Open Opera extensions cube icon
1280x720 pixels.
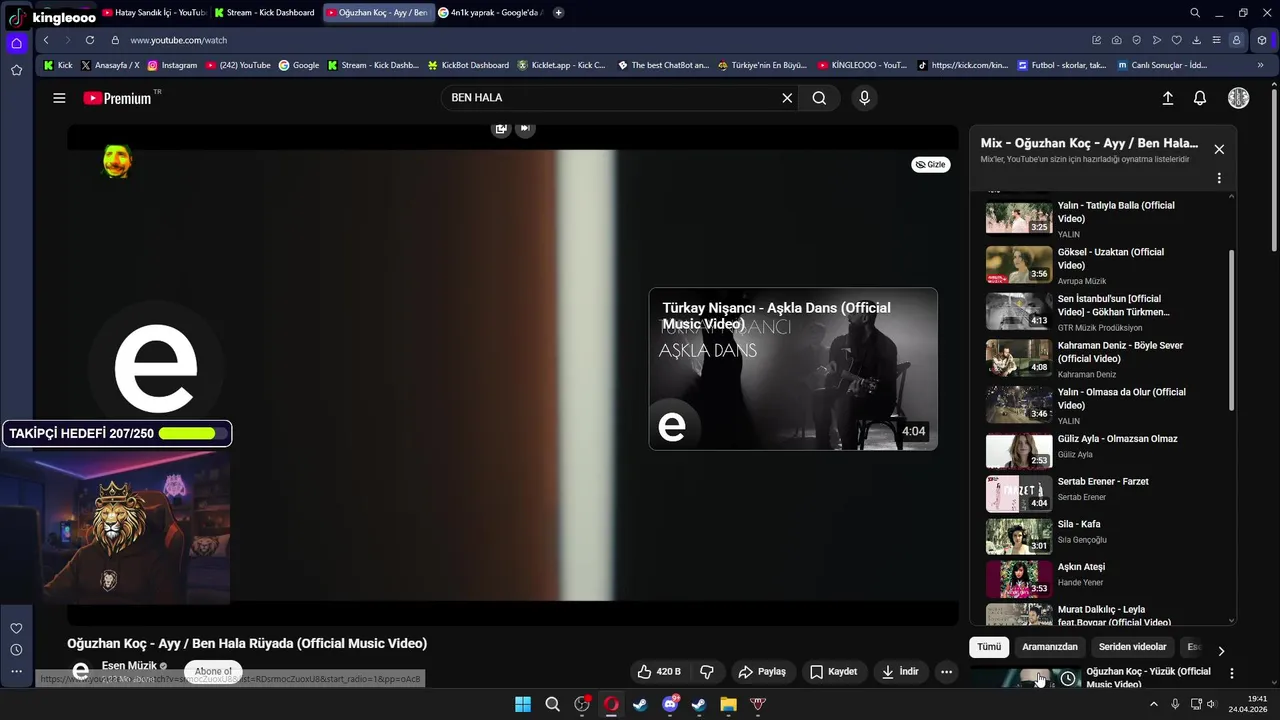click(1262, 40)
